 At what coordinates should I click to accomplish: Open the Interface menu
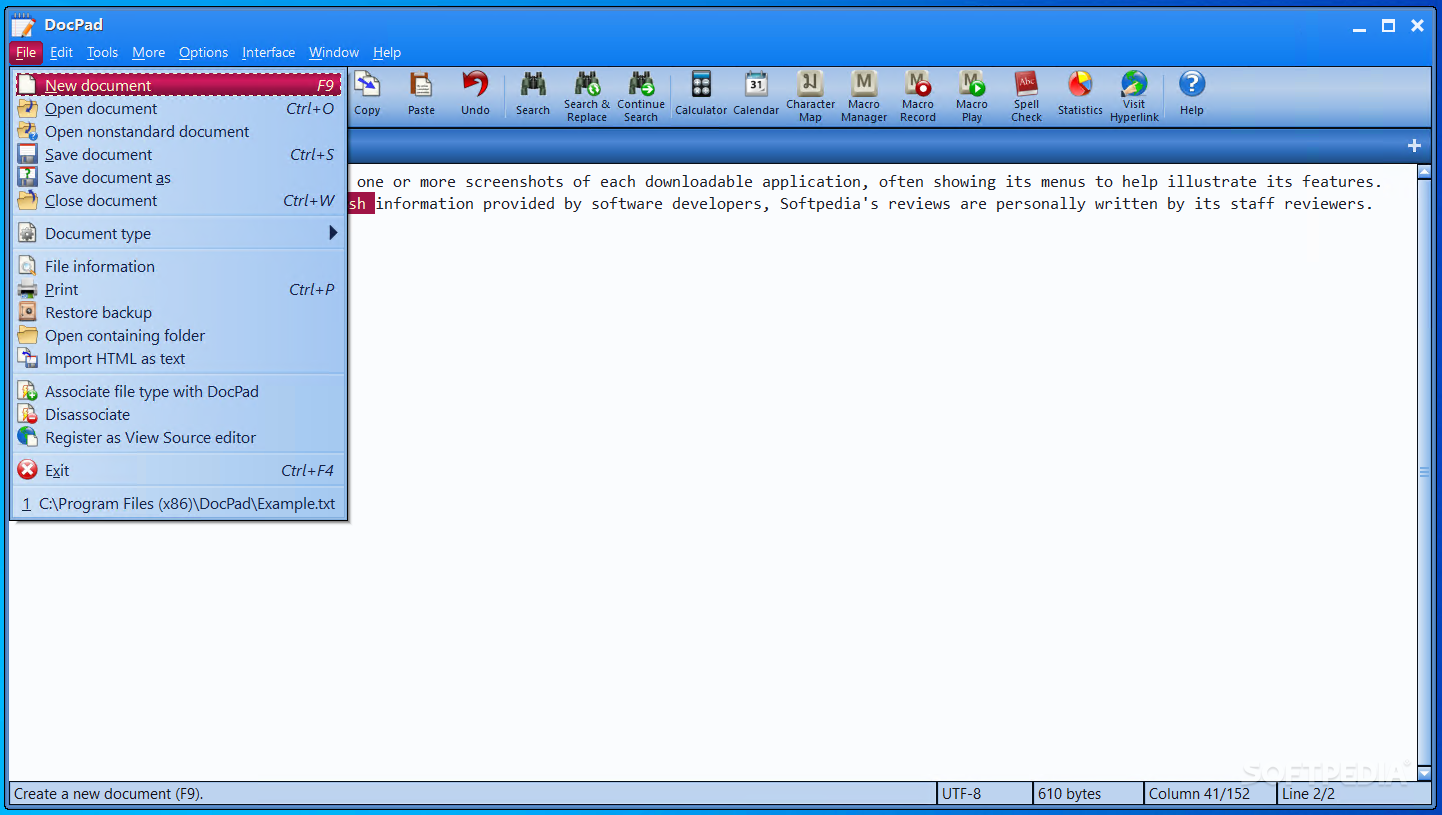[x=268, y=53]
